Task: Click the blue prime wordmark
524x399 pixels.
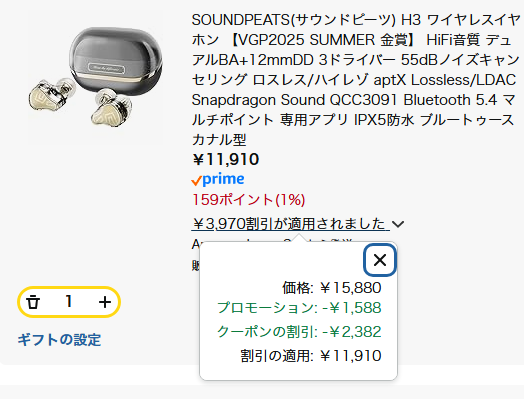Action: pos(223,179)
